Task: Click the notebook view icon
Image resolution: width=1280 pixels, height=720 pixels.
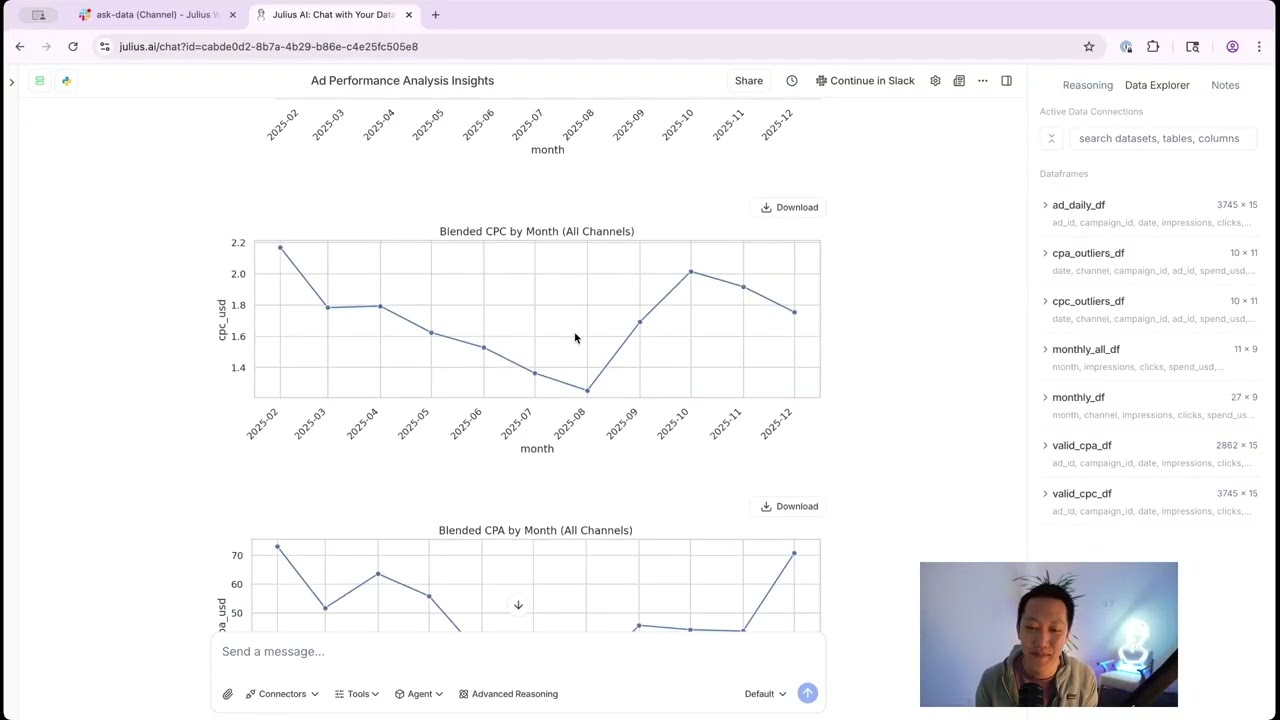Action: pos(959,81)
